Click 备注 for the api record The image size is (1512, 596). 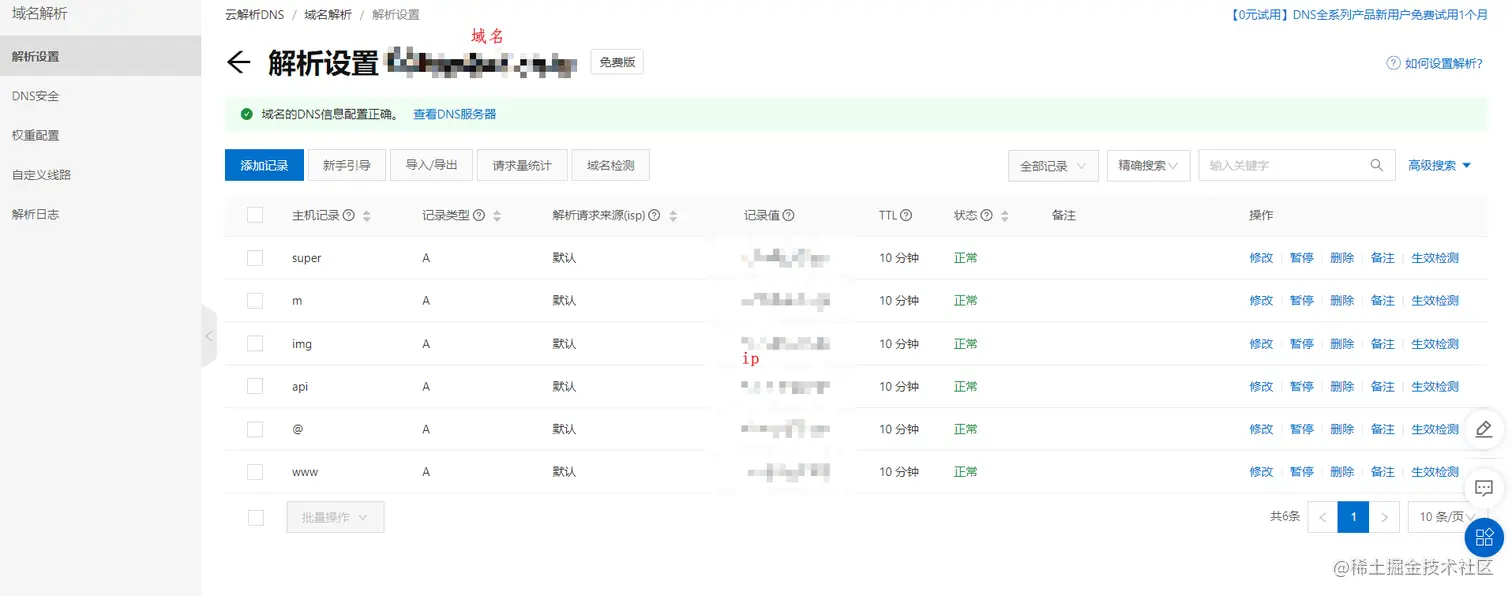pos(1382,387)
